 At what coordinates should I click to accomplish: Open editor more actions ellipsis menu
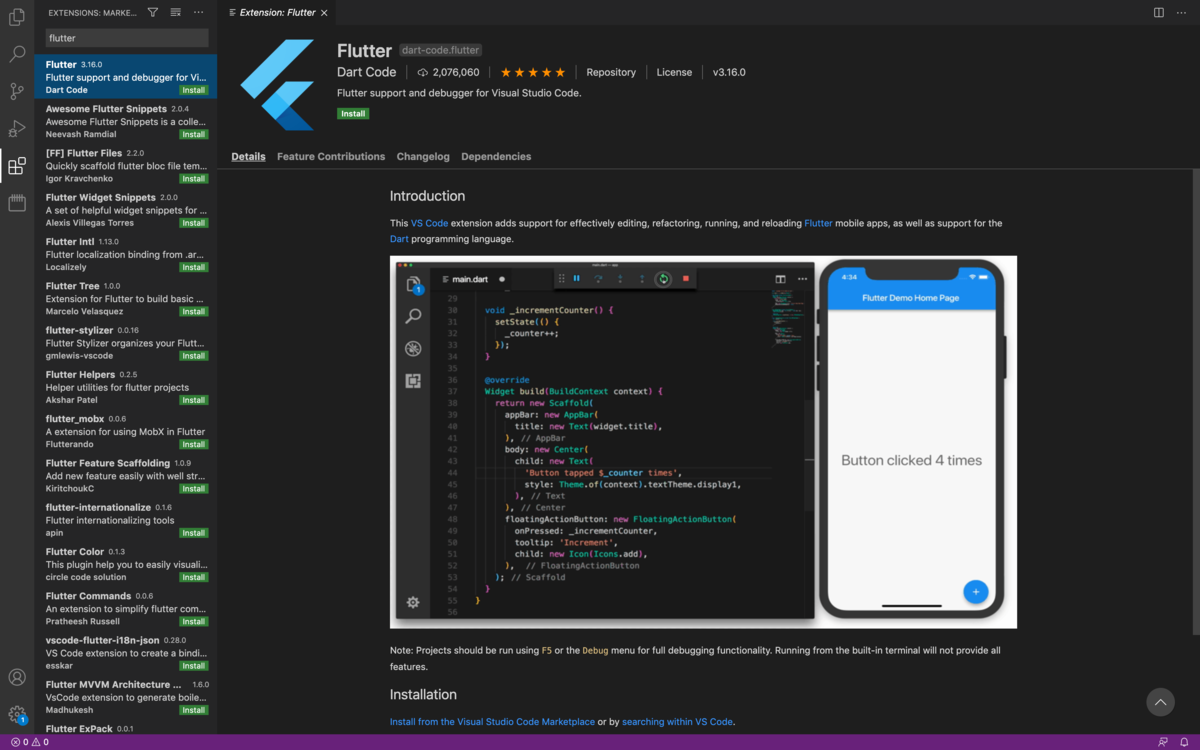[x=1182, y=12]
